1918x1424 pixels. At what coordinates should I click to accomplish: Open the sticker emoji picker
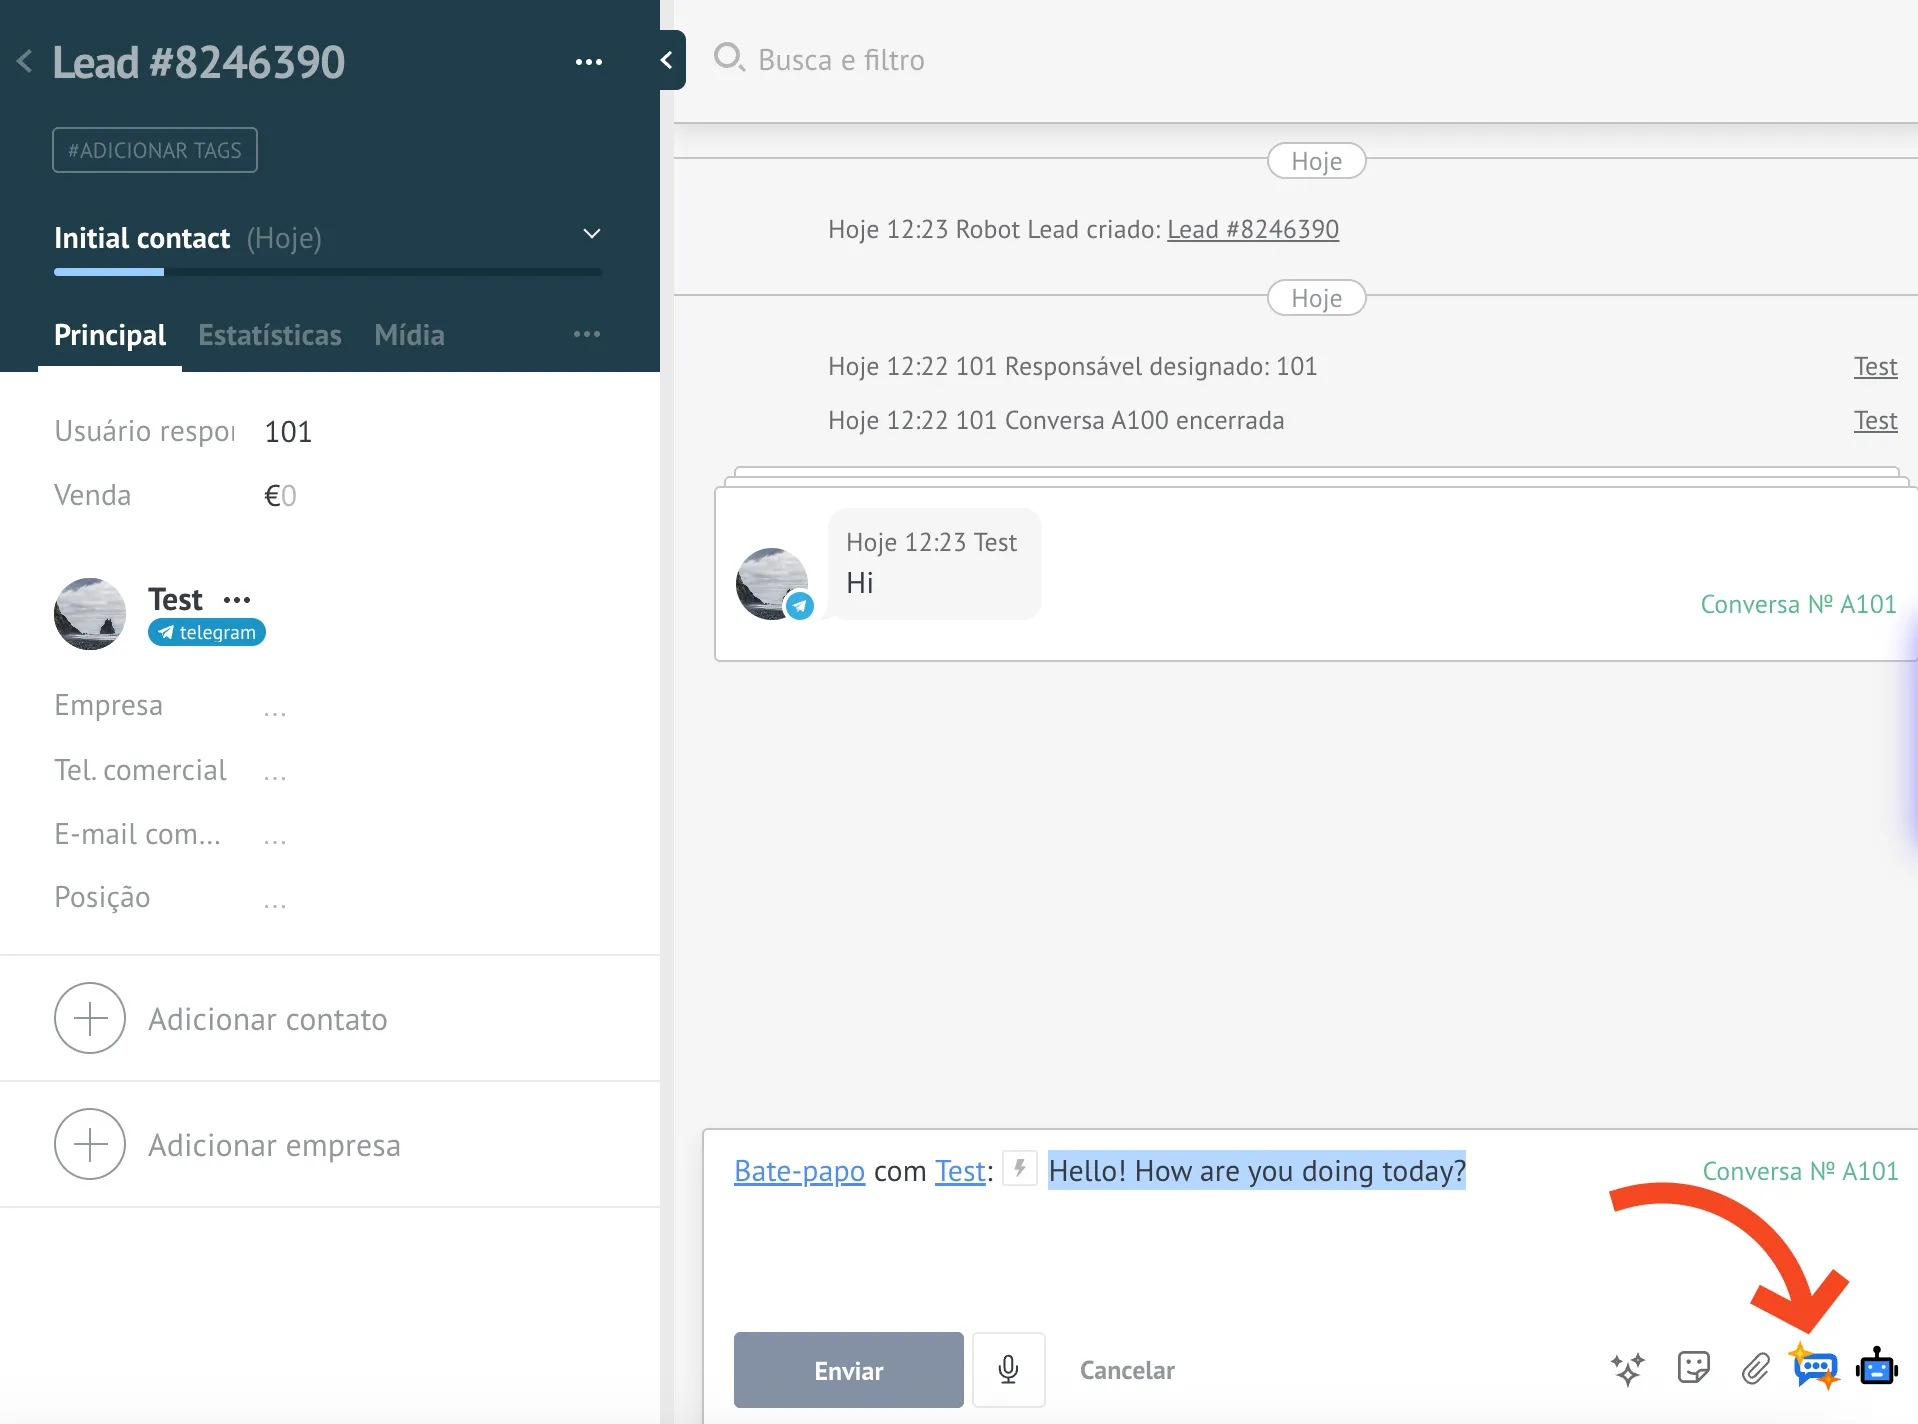point(1693,1367)
